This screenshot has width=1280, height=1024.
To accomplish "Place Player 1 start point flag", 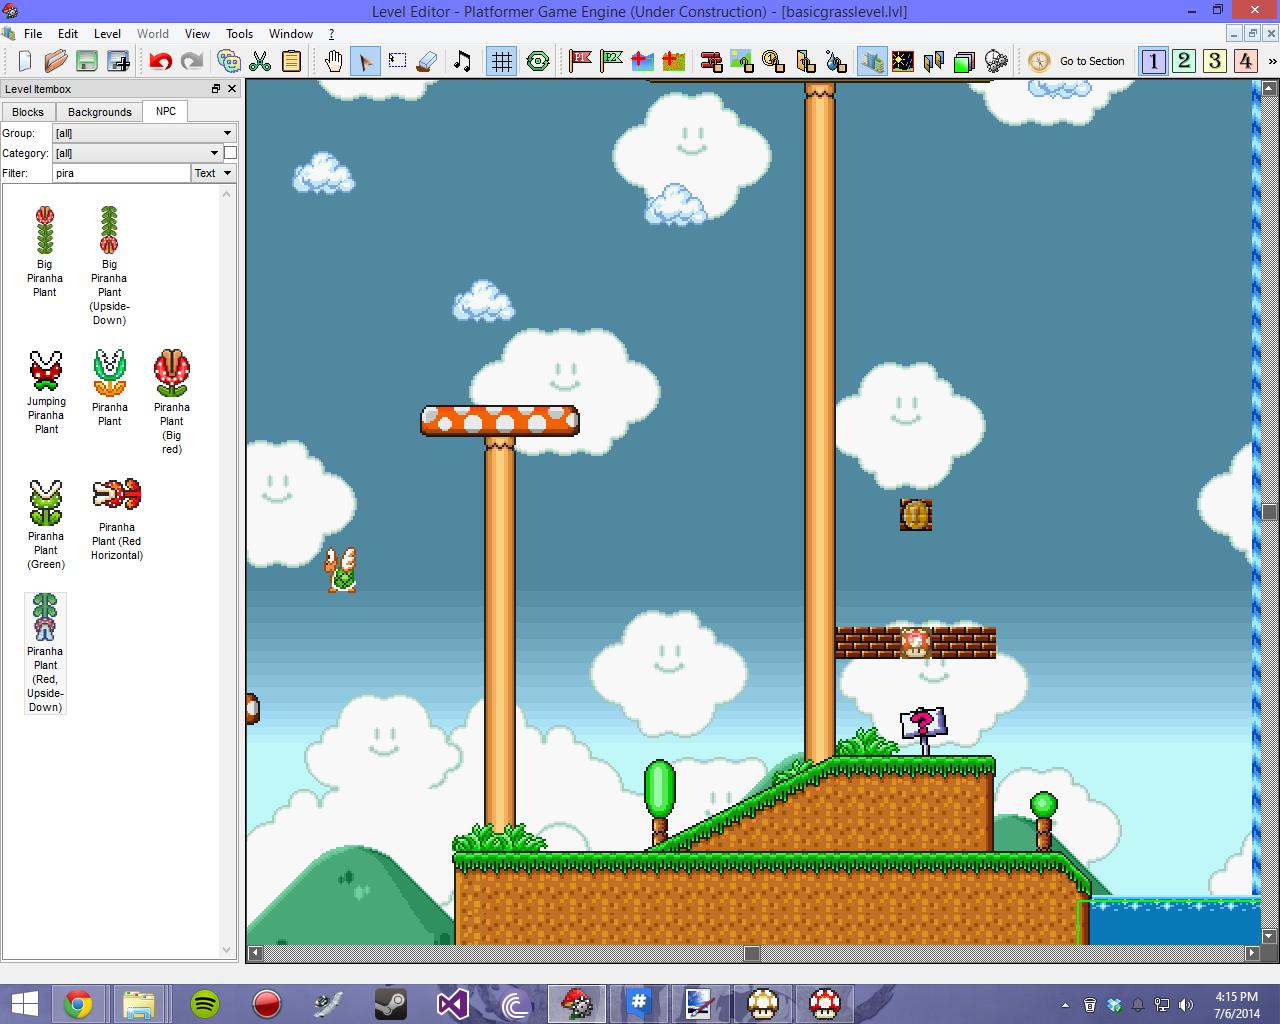I will 580,61.
